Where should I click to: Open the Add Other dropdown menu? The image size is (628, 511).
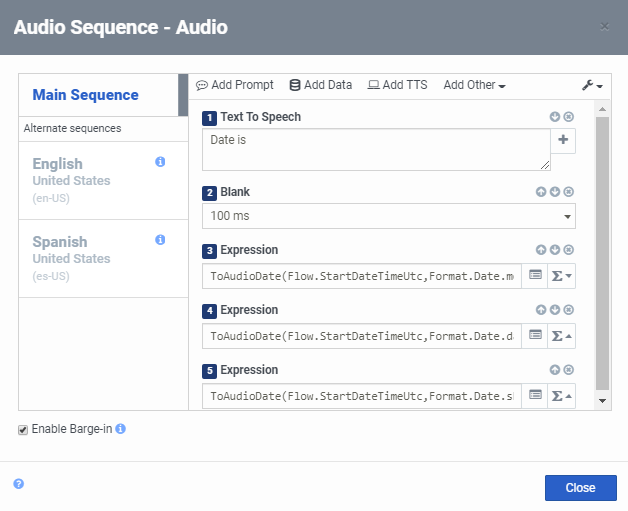pos(474,85)
